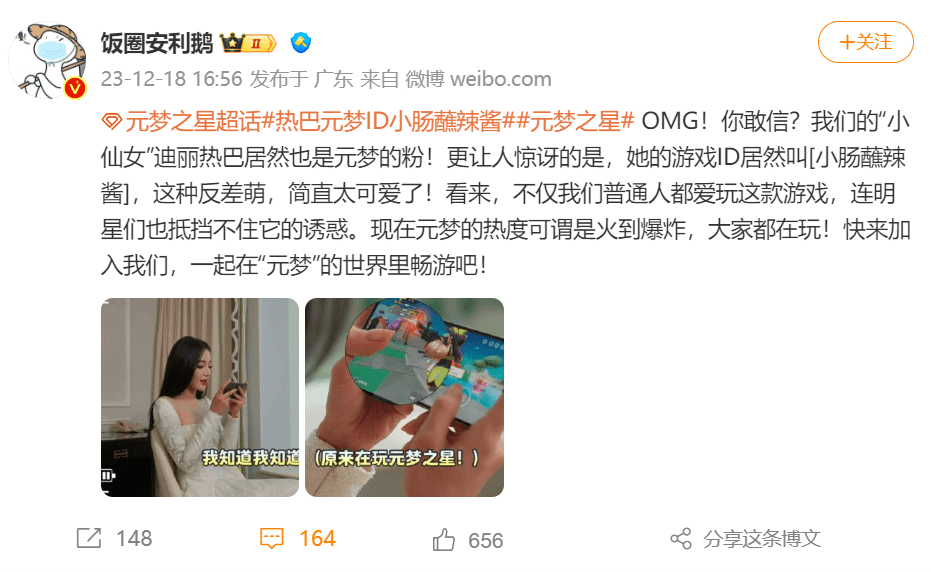Open the 饭圈安利鹅 username profile
This screenshot has height=572, width=931.
point(157,43)
